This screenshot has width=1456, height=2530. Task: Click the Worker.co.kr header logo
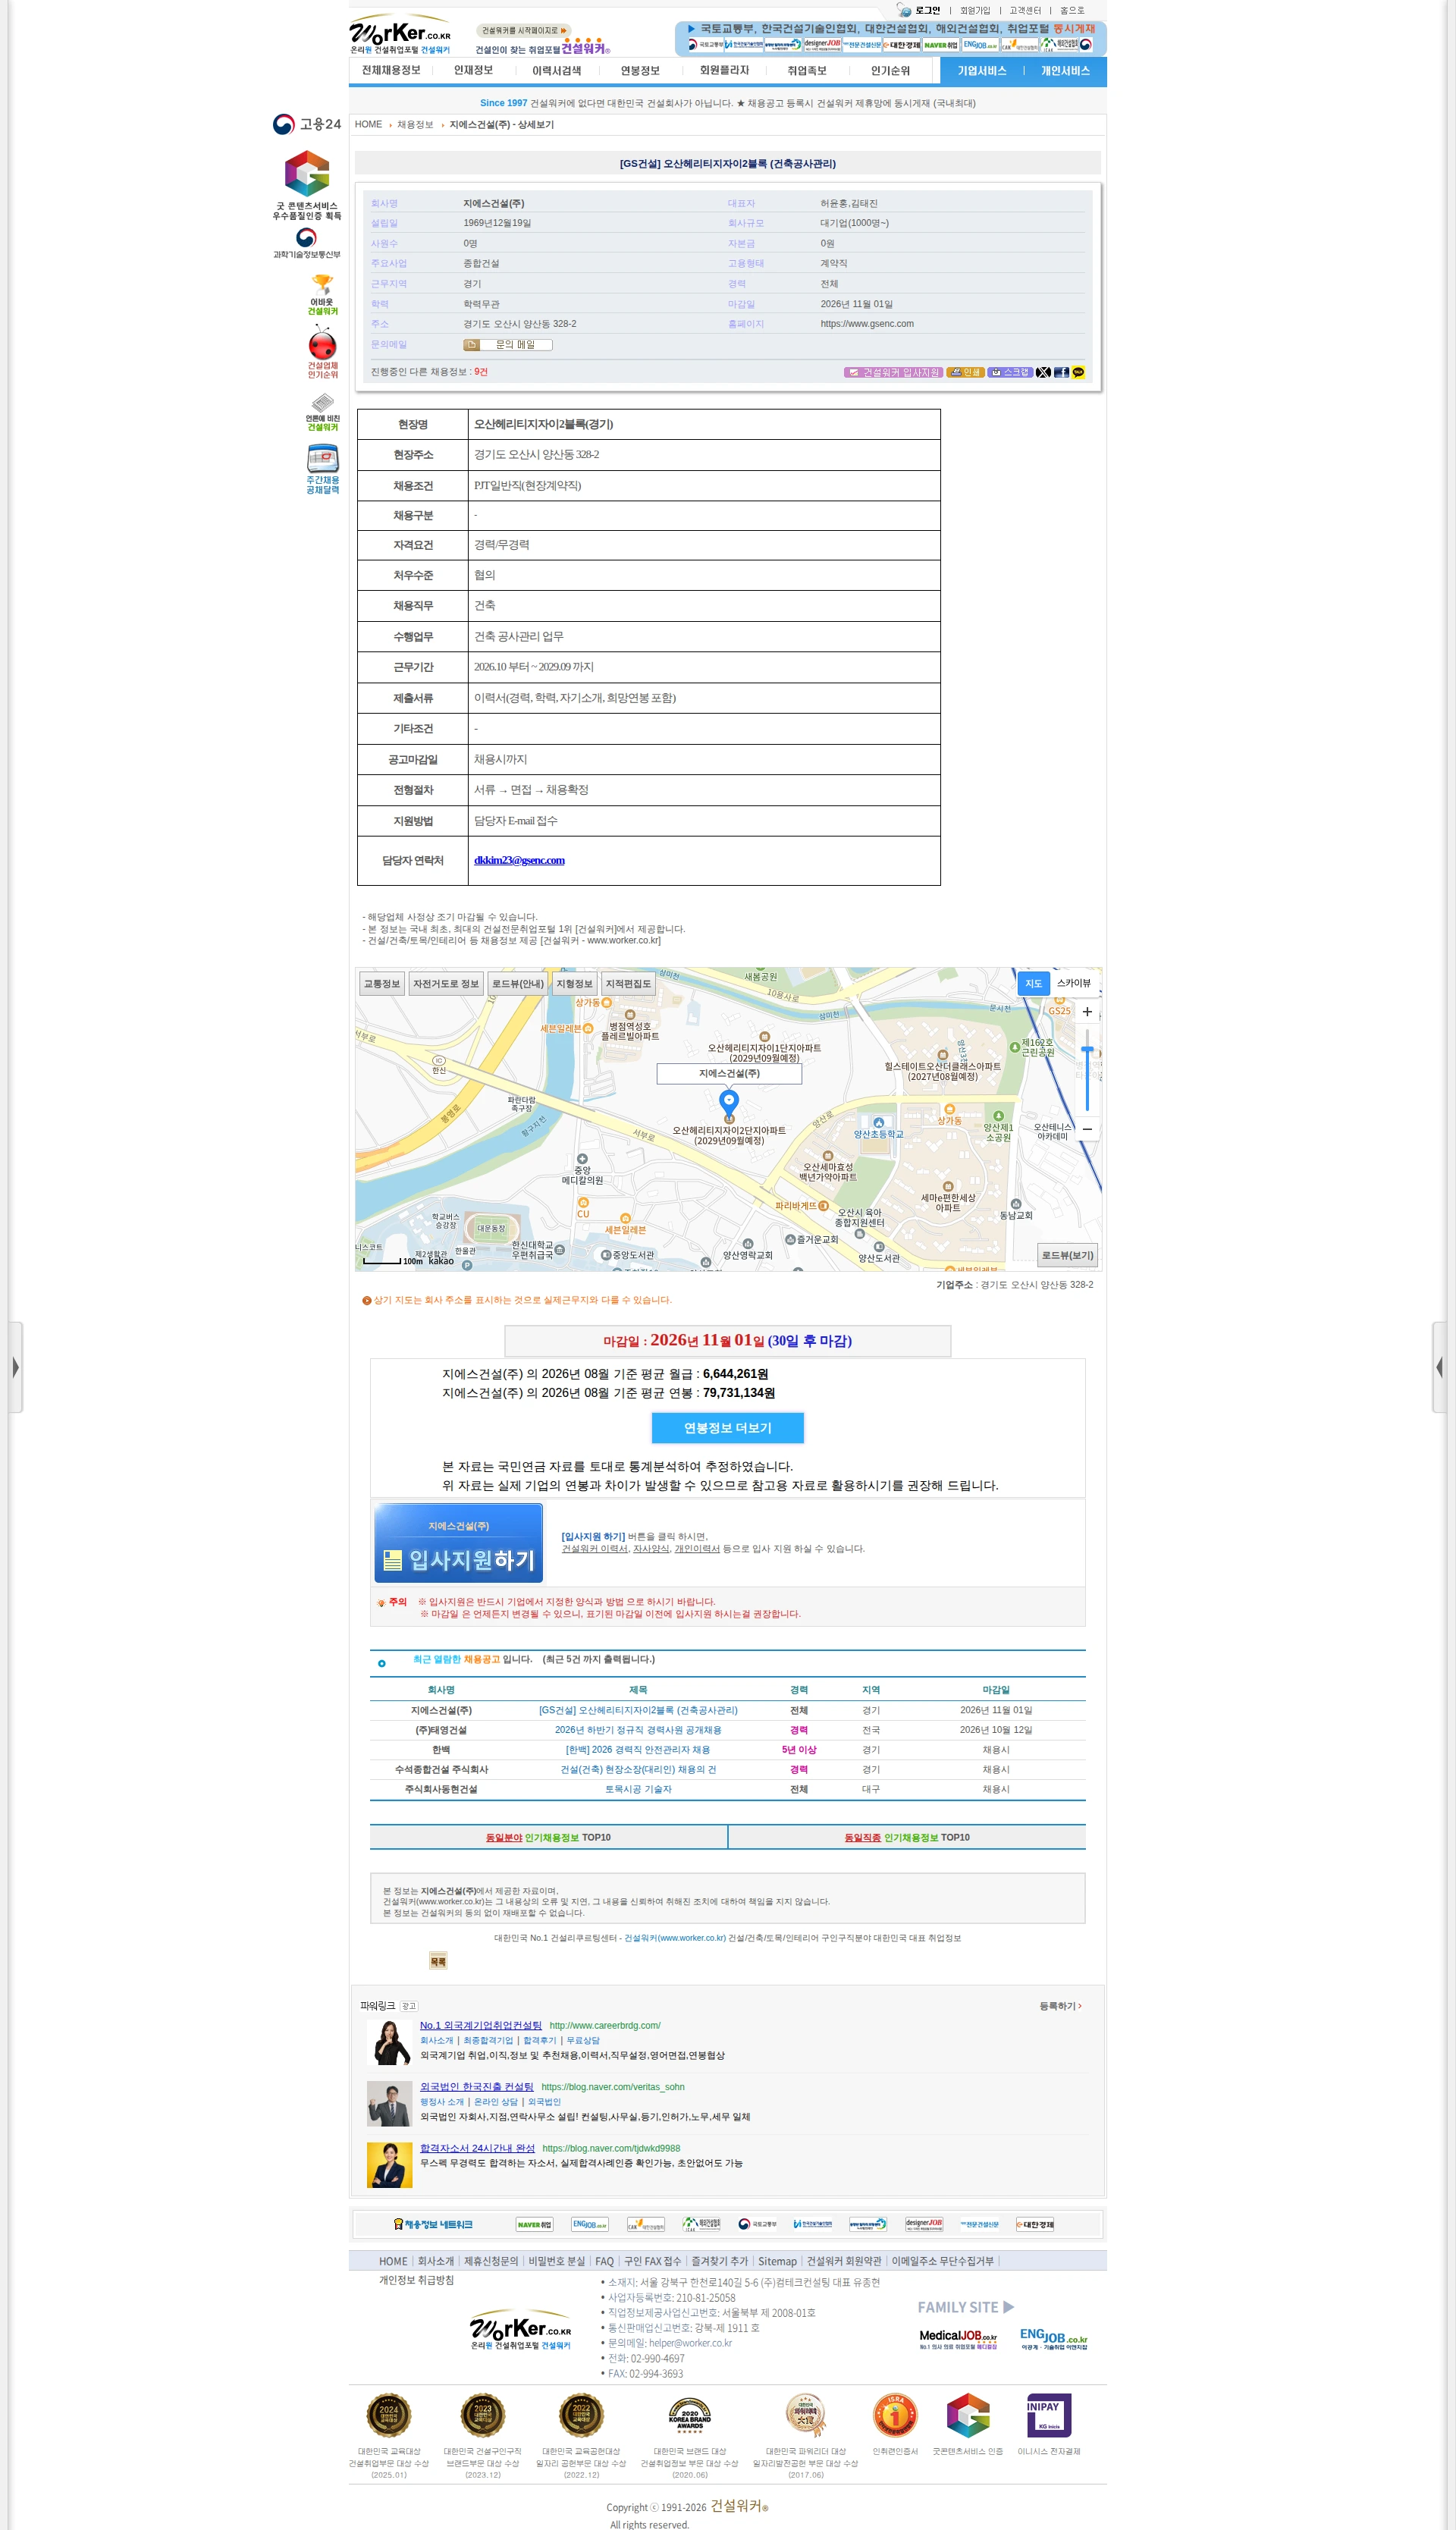(401, 35)
